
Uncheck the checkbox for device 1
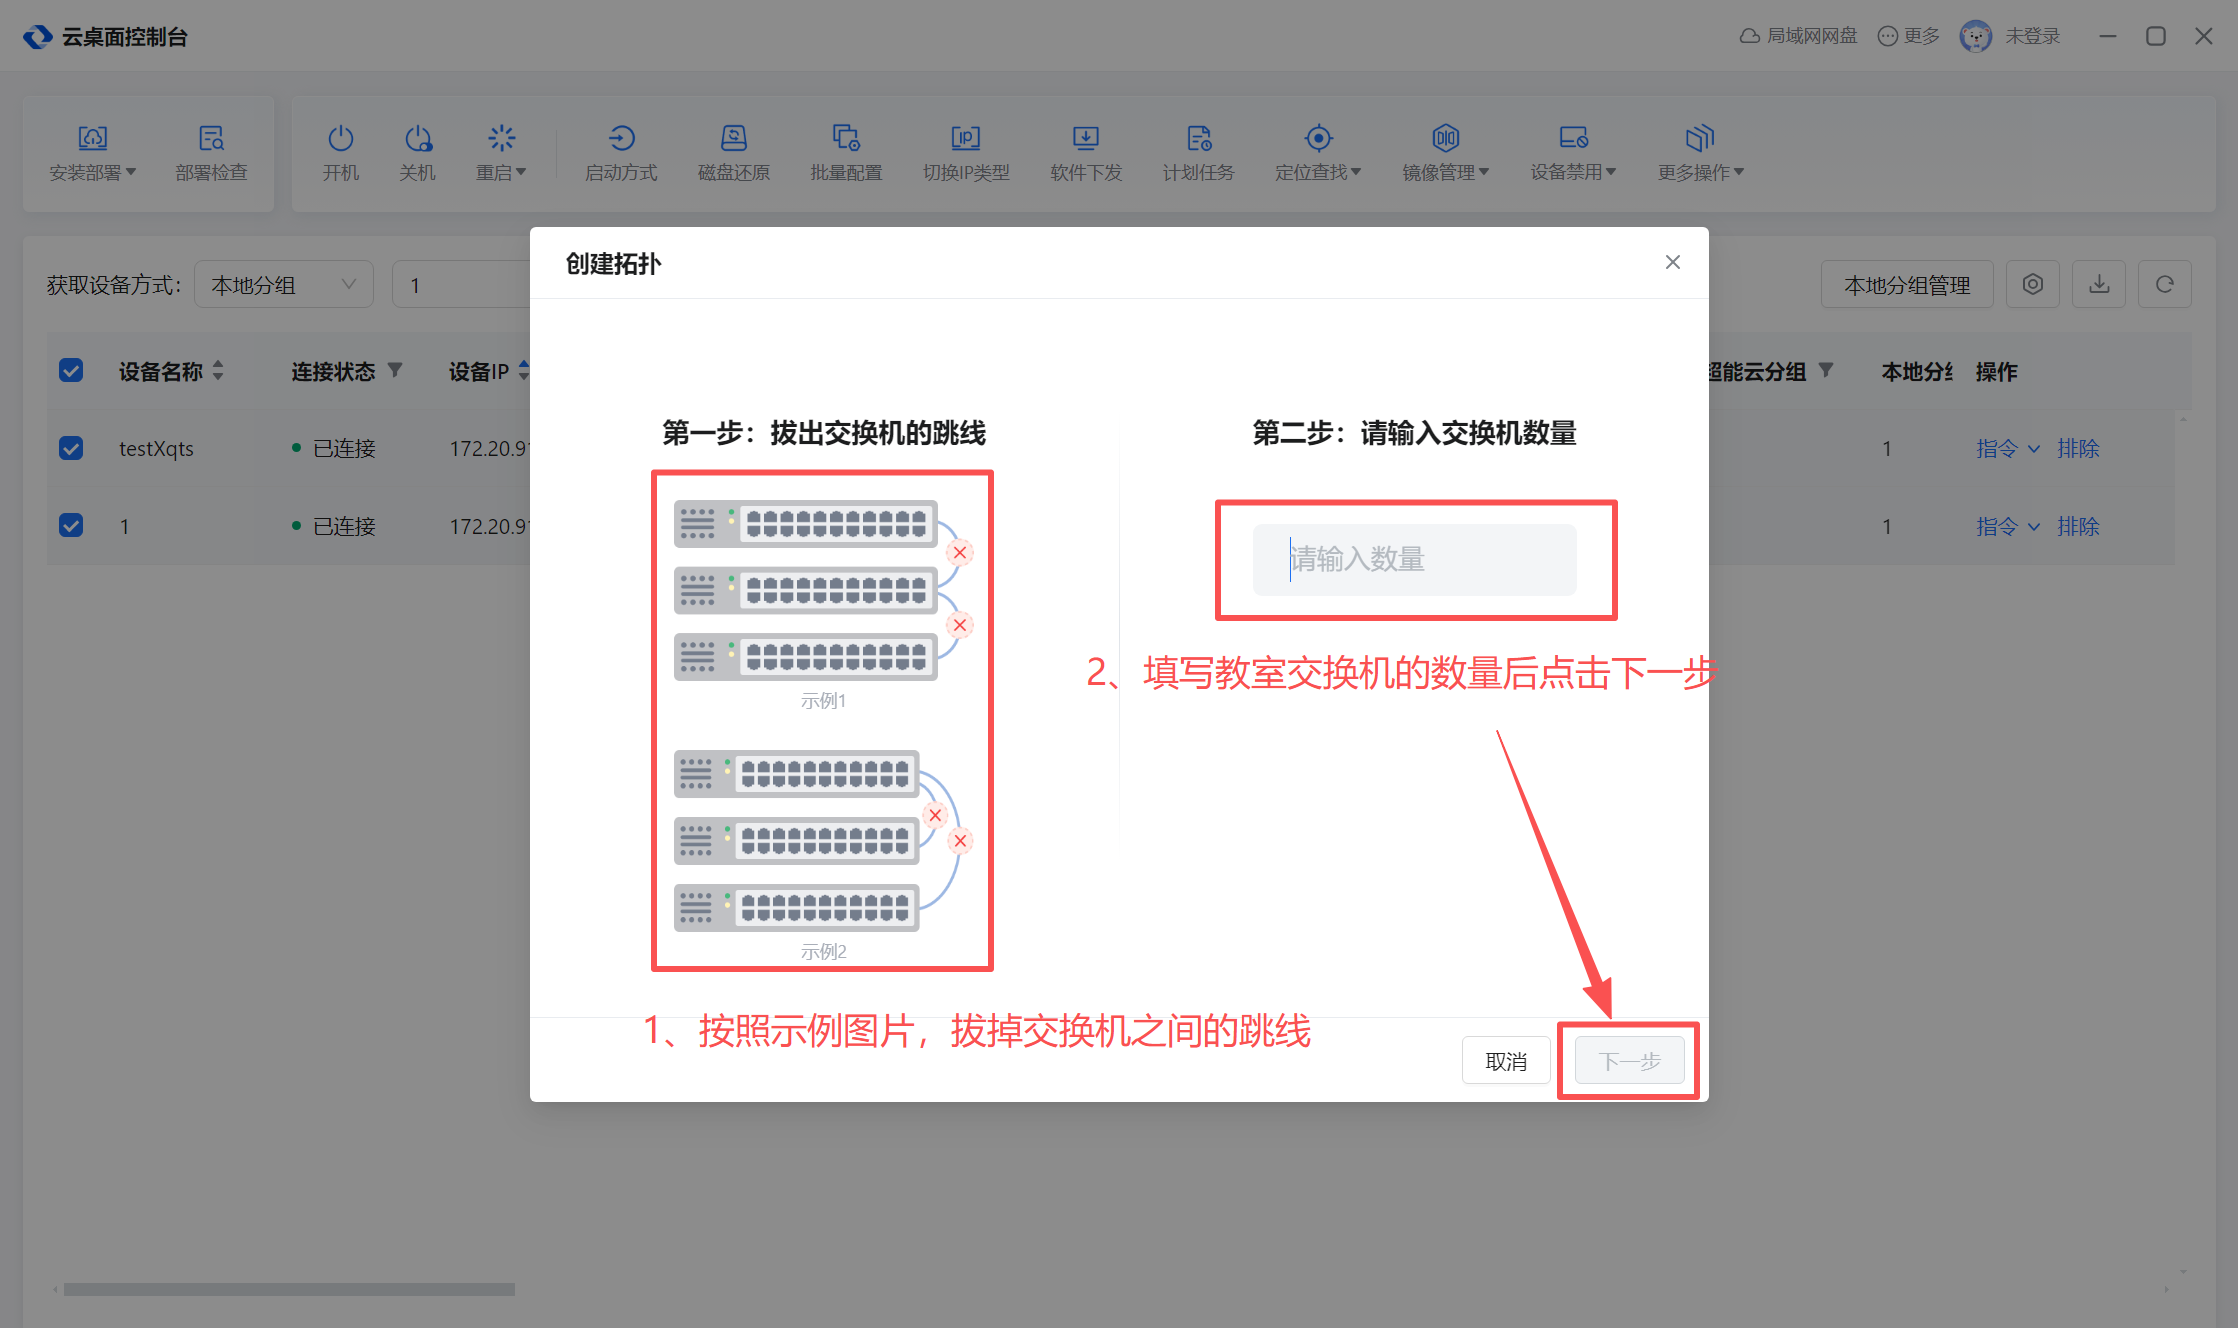[x=71, y=526]
